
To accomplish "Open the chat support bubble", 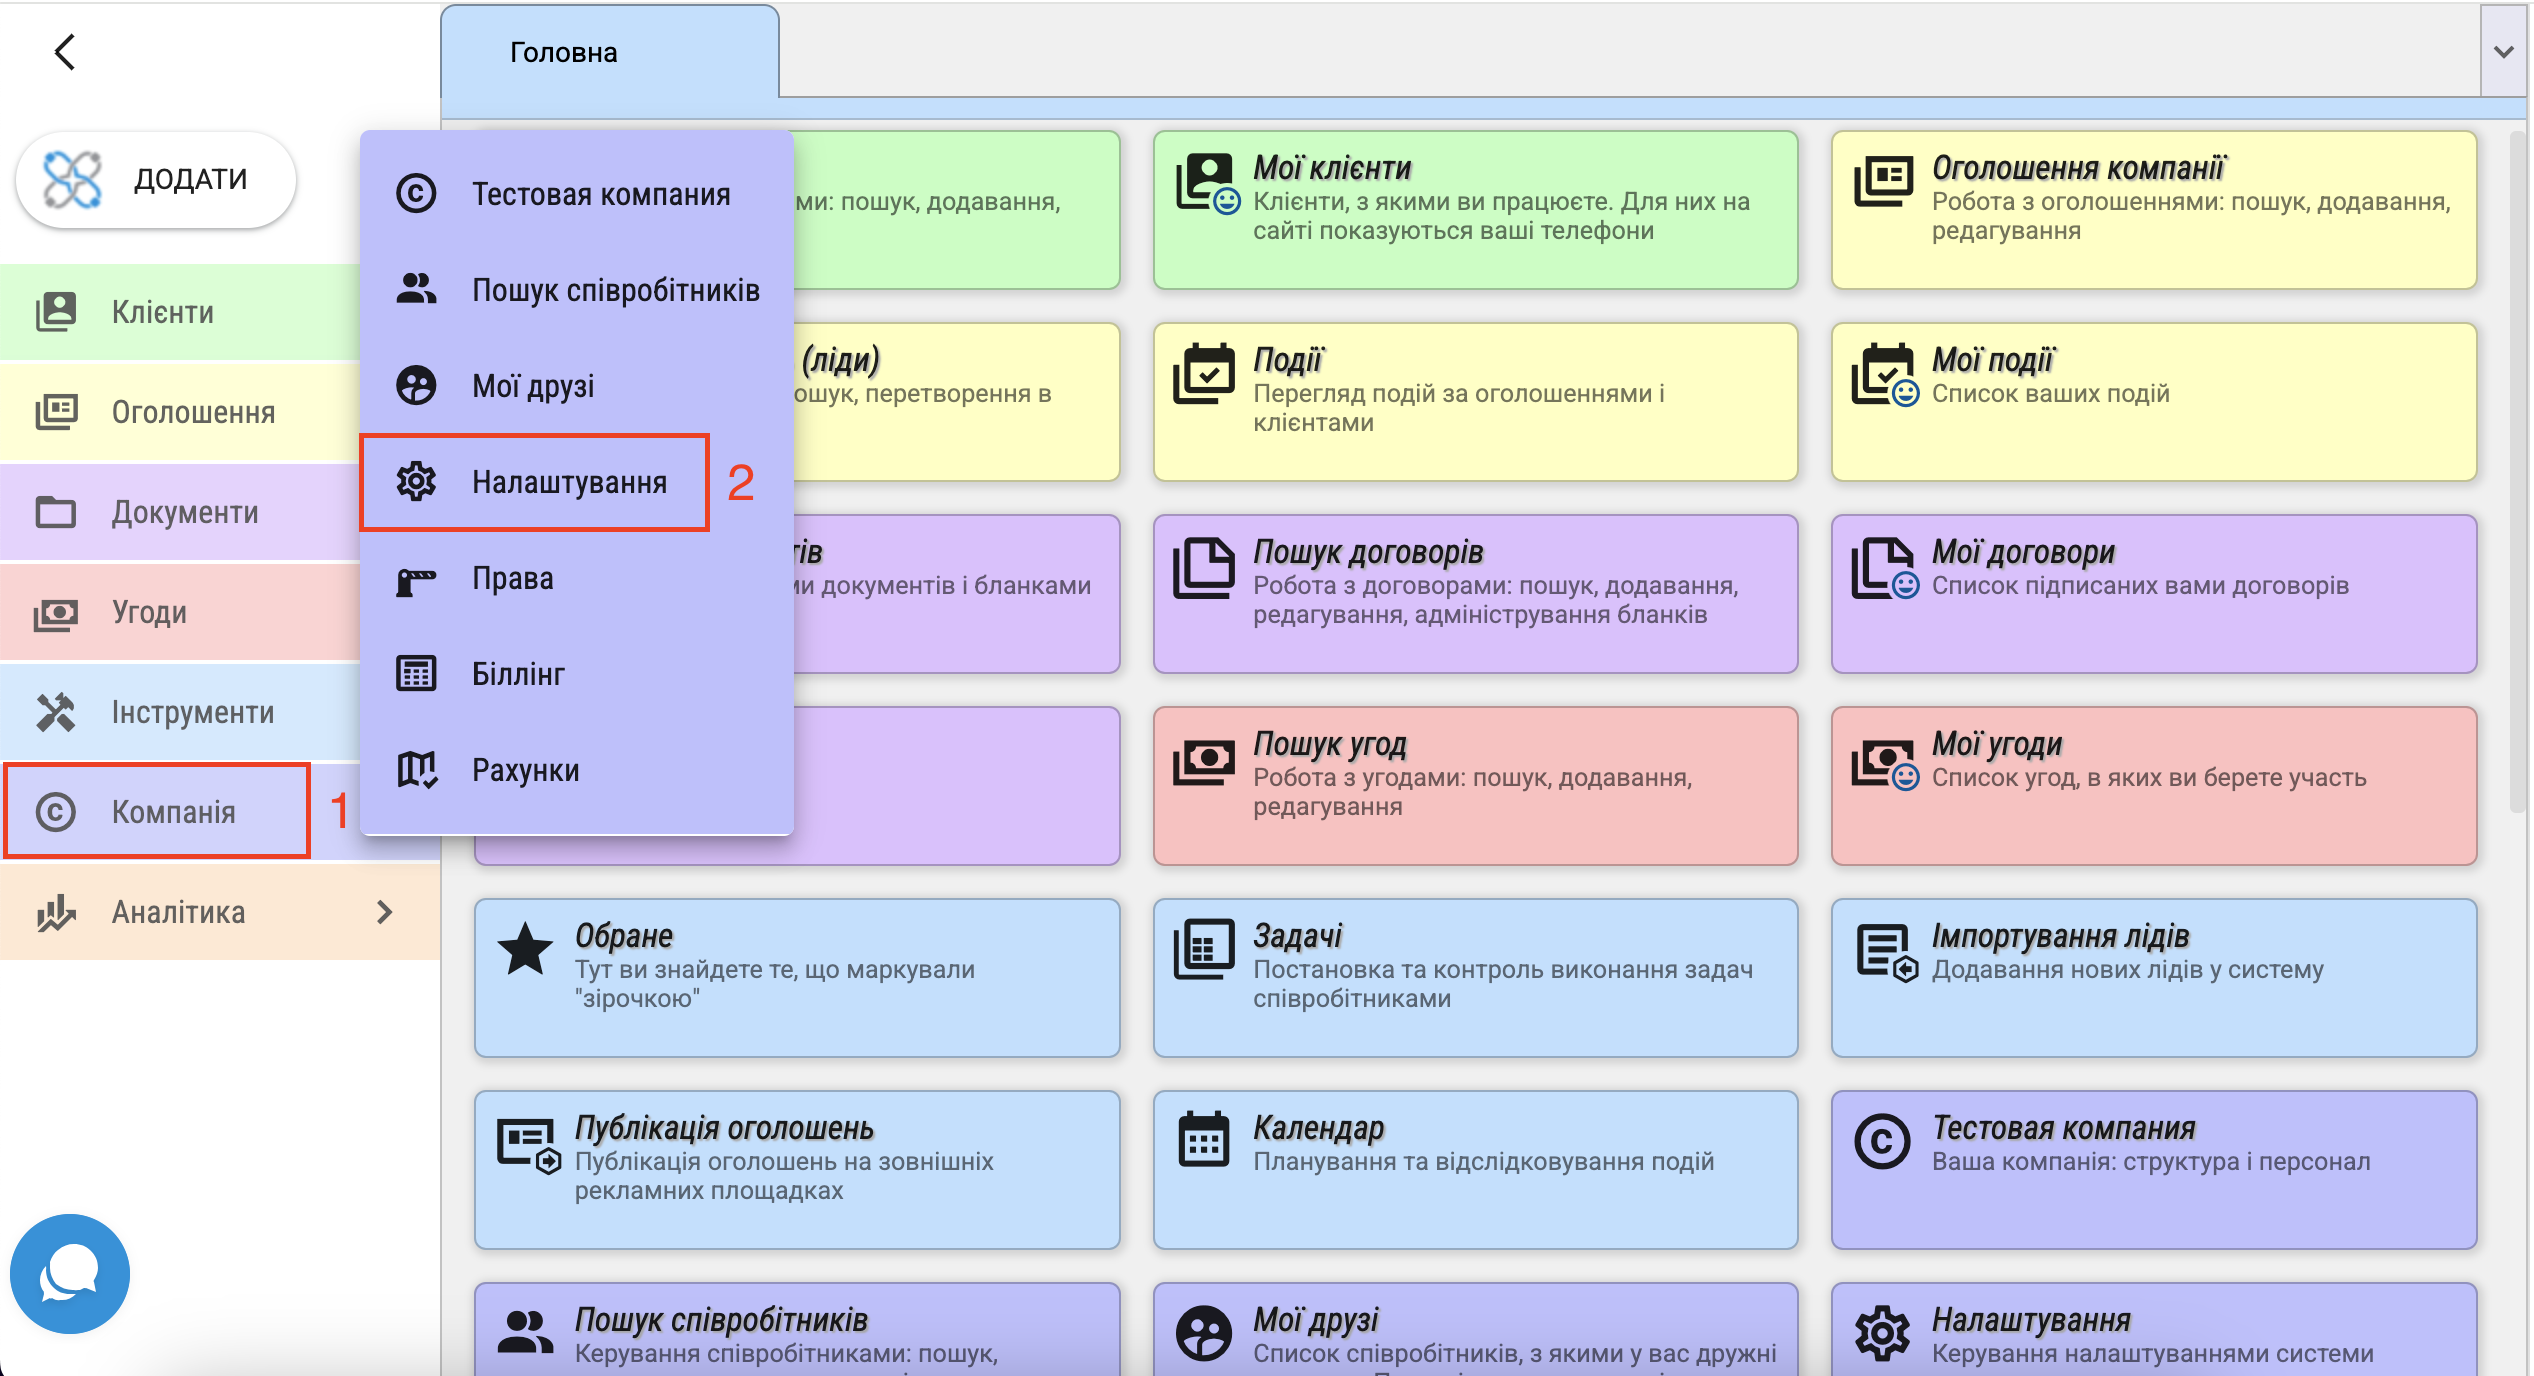I will point(69,1274).
